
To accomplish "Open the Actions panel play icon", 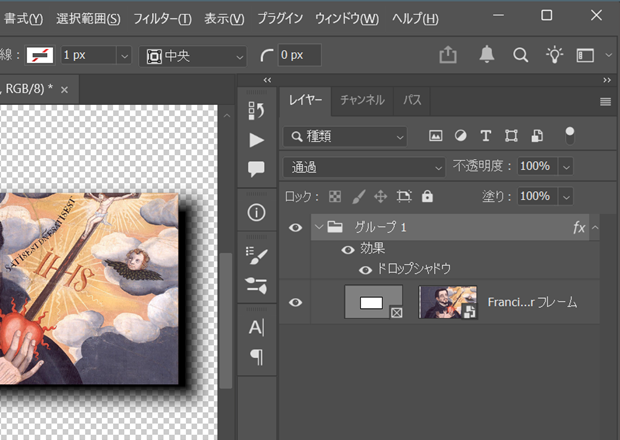I will (x=256, y=139).
